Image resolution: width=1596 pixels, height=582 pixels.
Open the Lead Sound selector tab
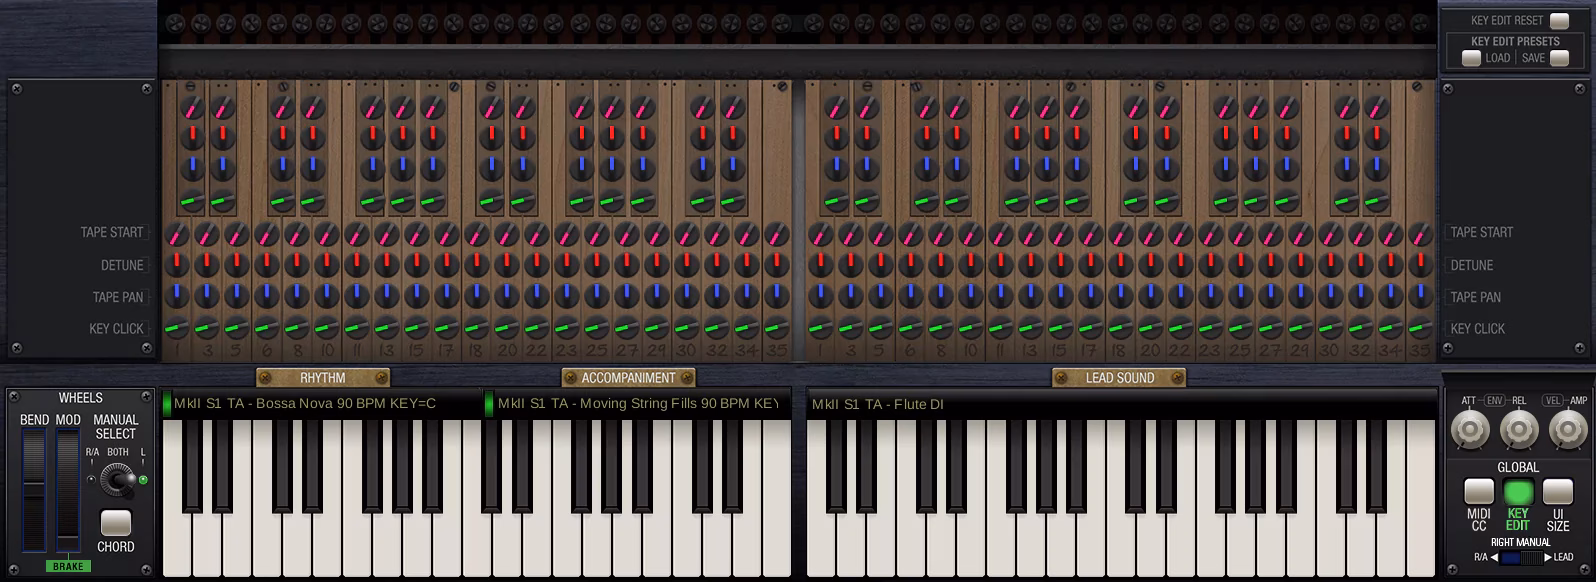point(1120,378)
